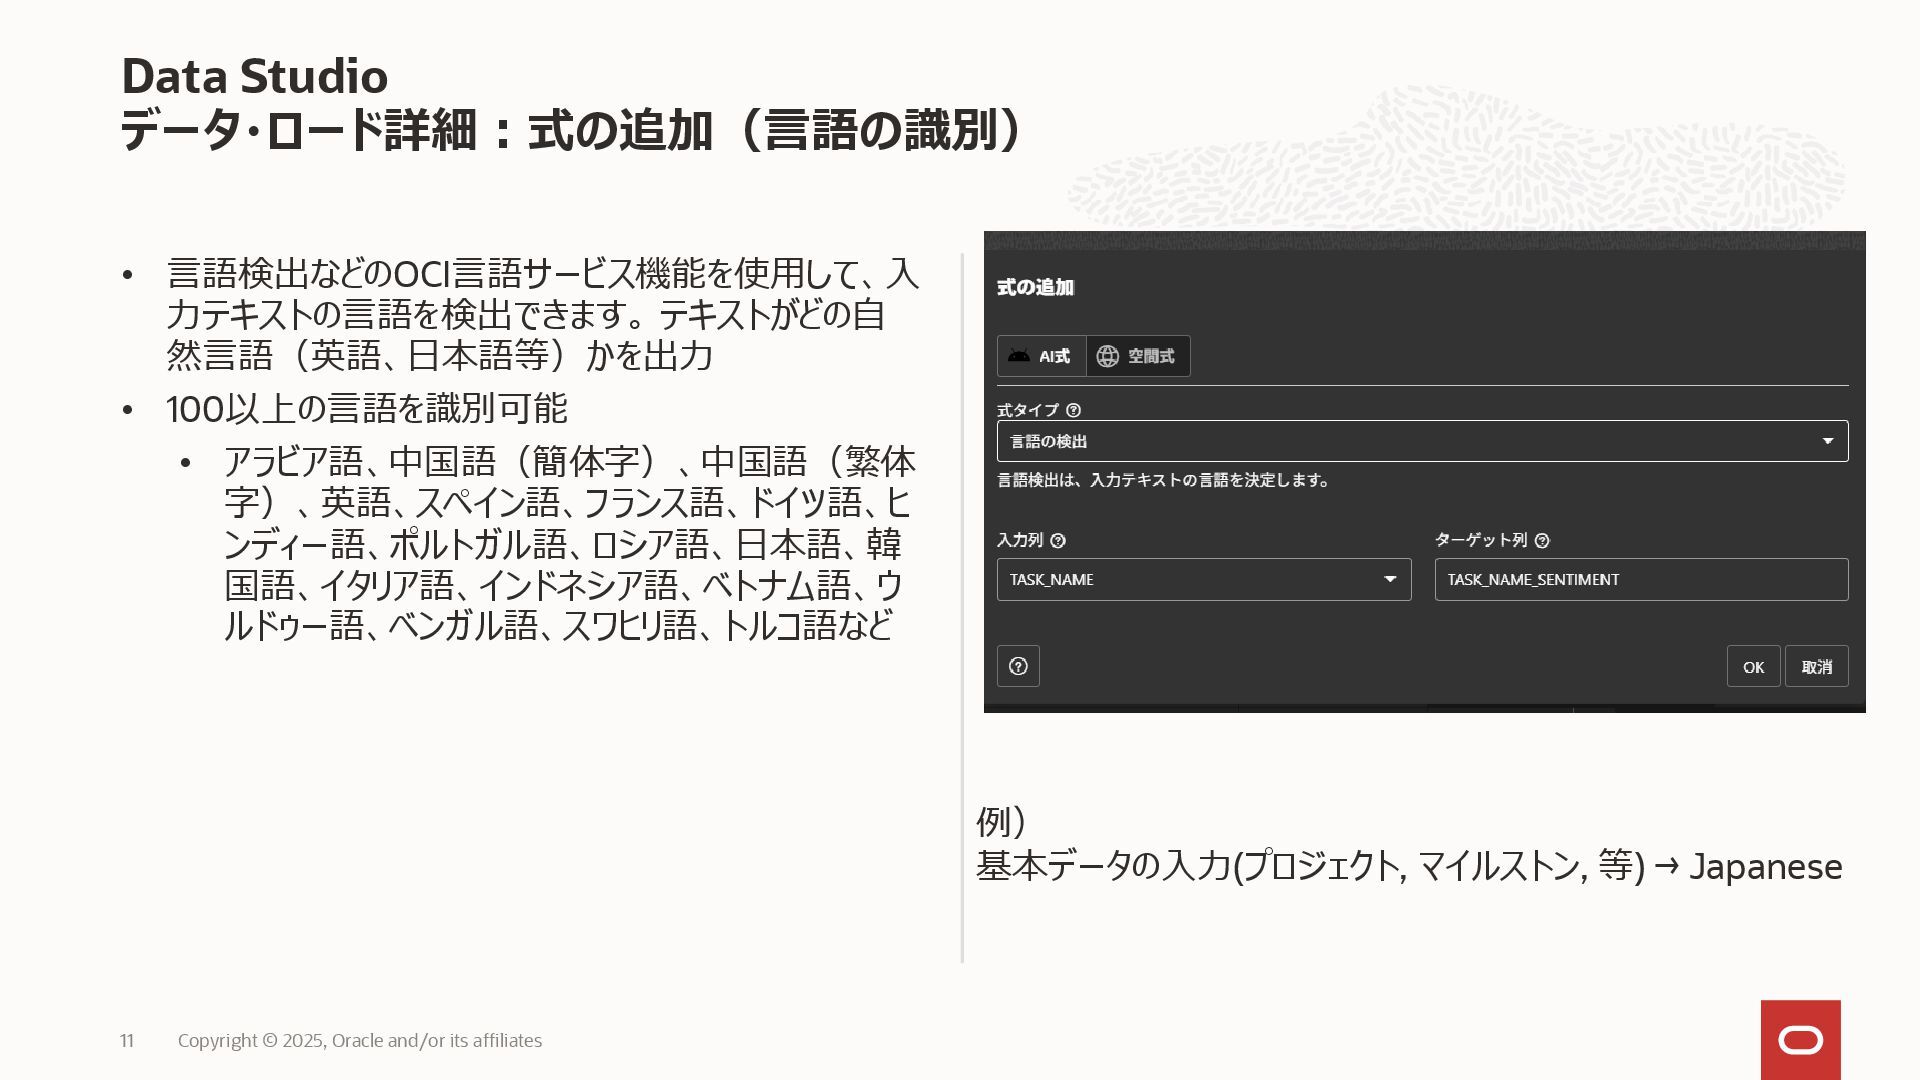Click the Data Studio slide heading

255,76
